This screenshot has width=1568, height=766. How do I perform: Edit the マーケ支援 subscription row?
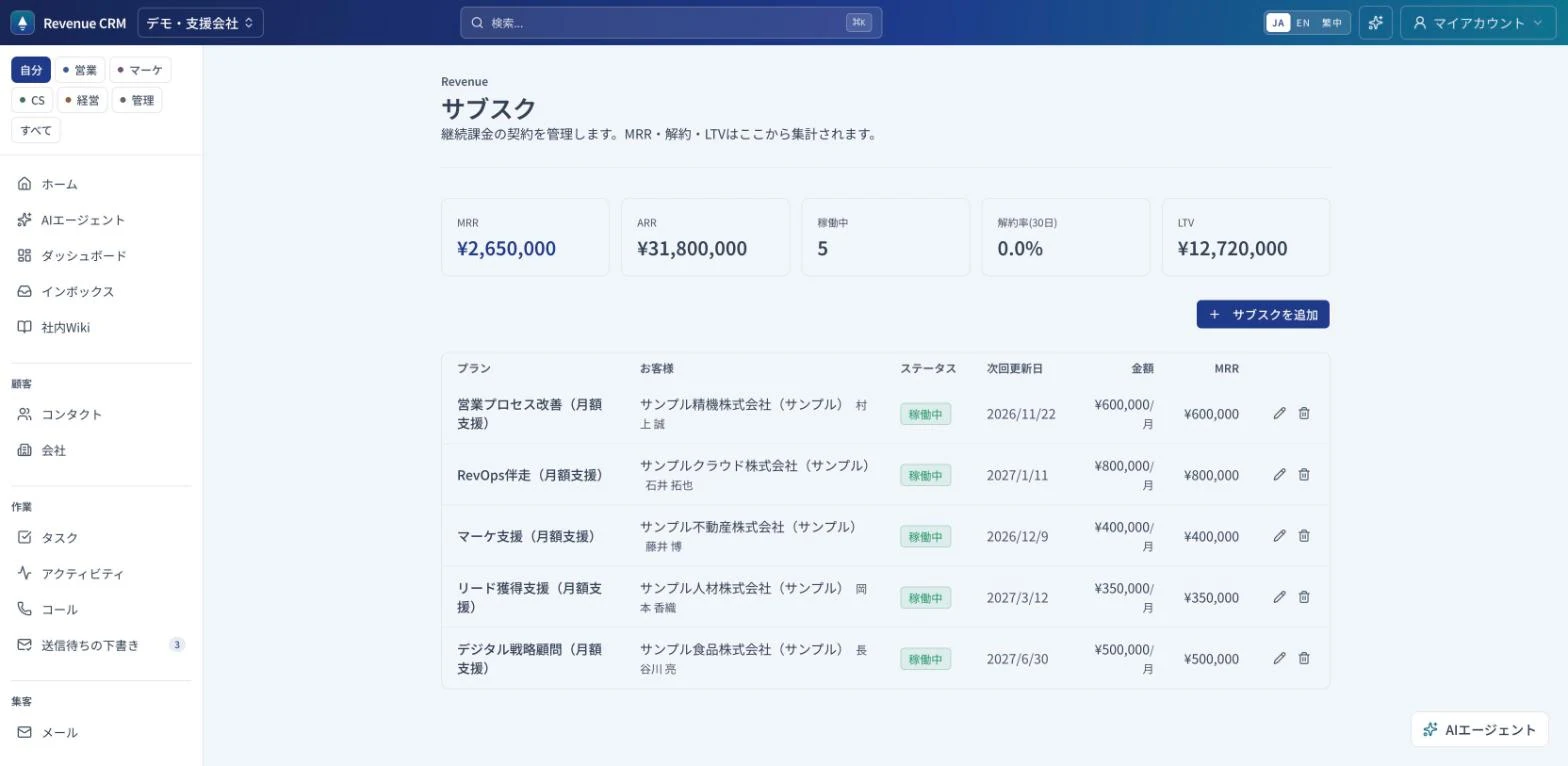tap(1279, 535)
